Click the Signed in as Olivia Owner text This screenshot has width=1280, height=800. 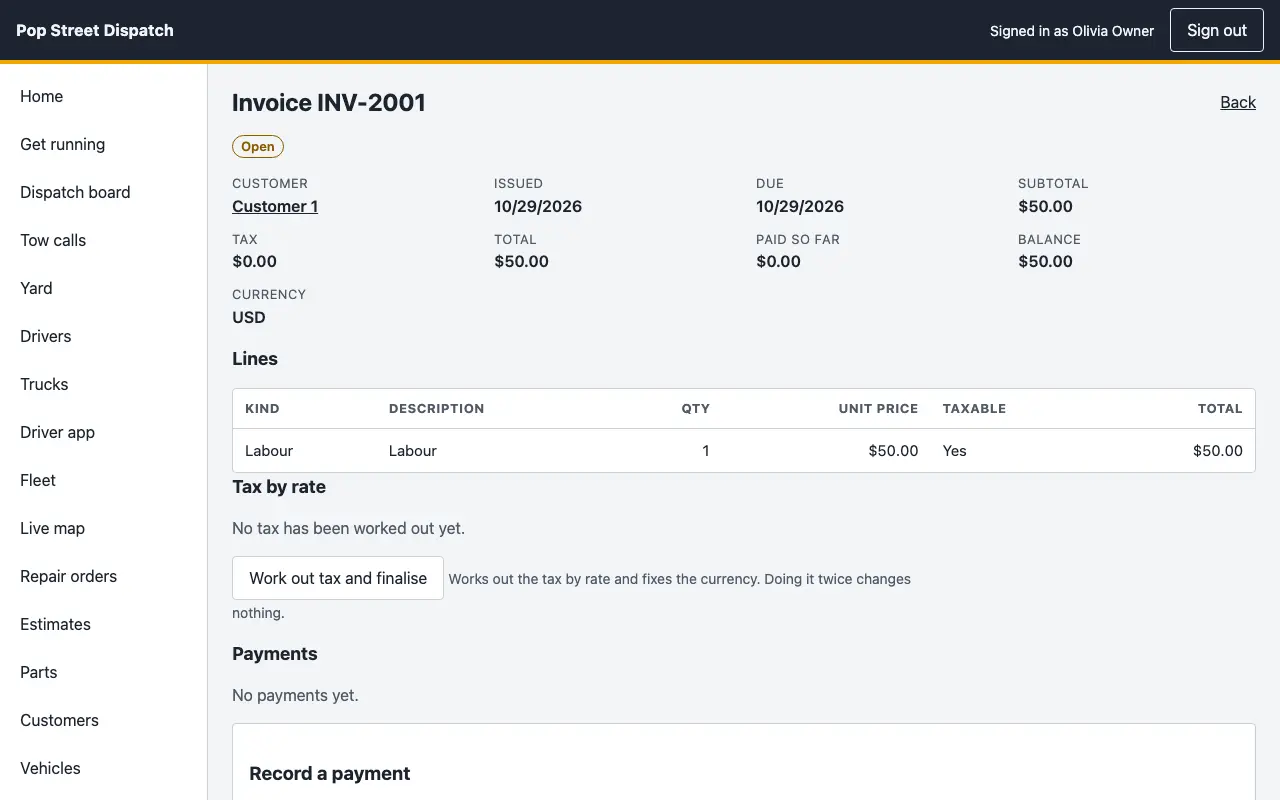coord(1072,31)
